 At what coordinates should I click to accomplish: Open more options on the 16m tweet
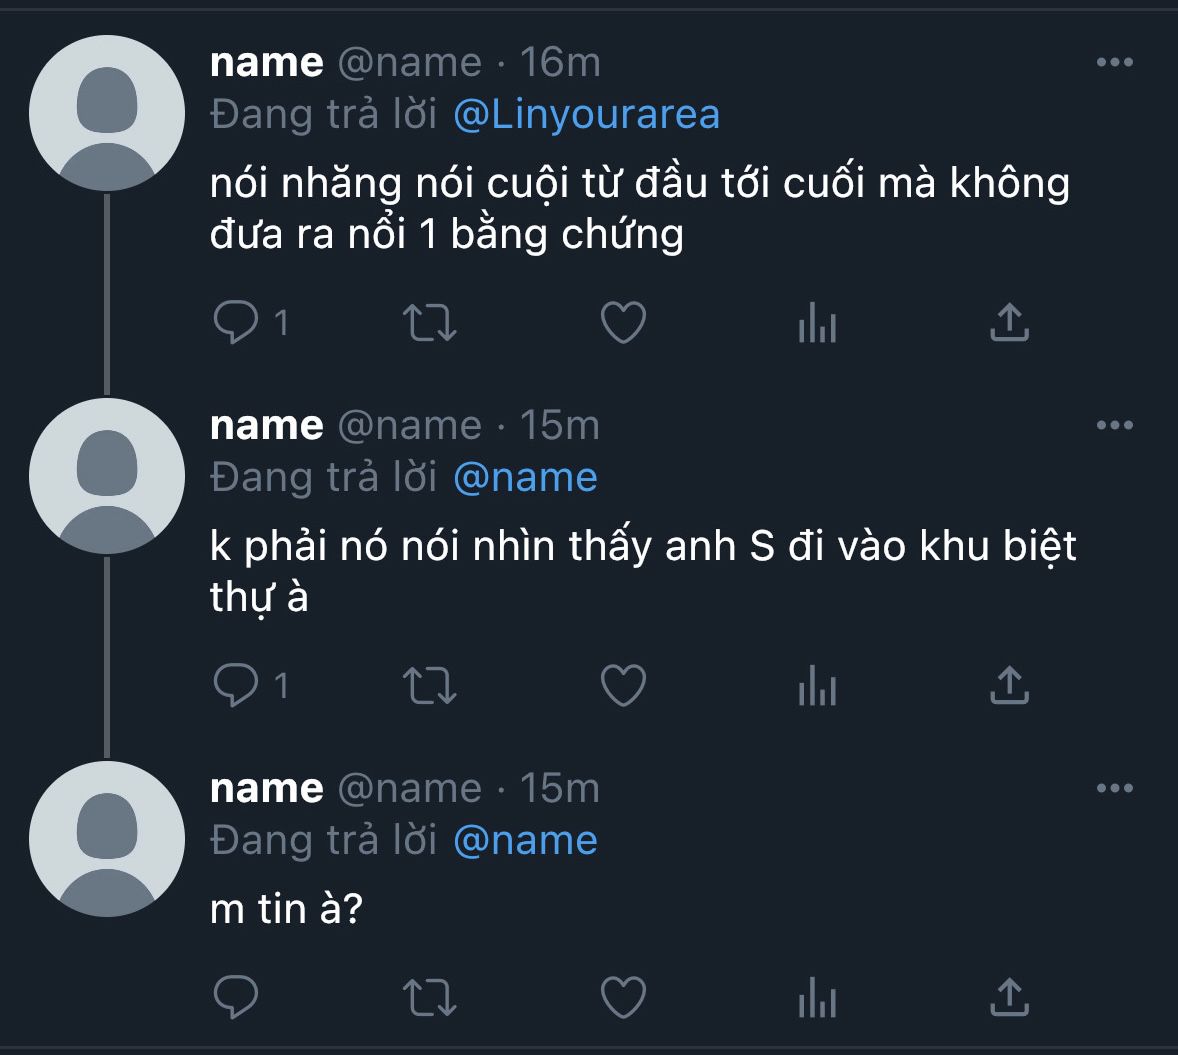click(1114, 62)
